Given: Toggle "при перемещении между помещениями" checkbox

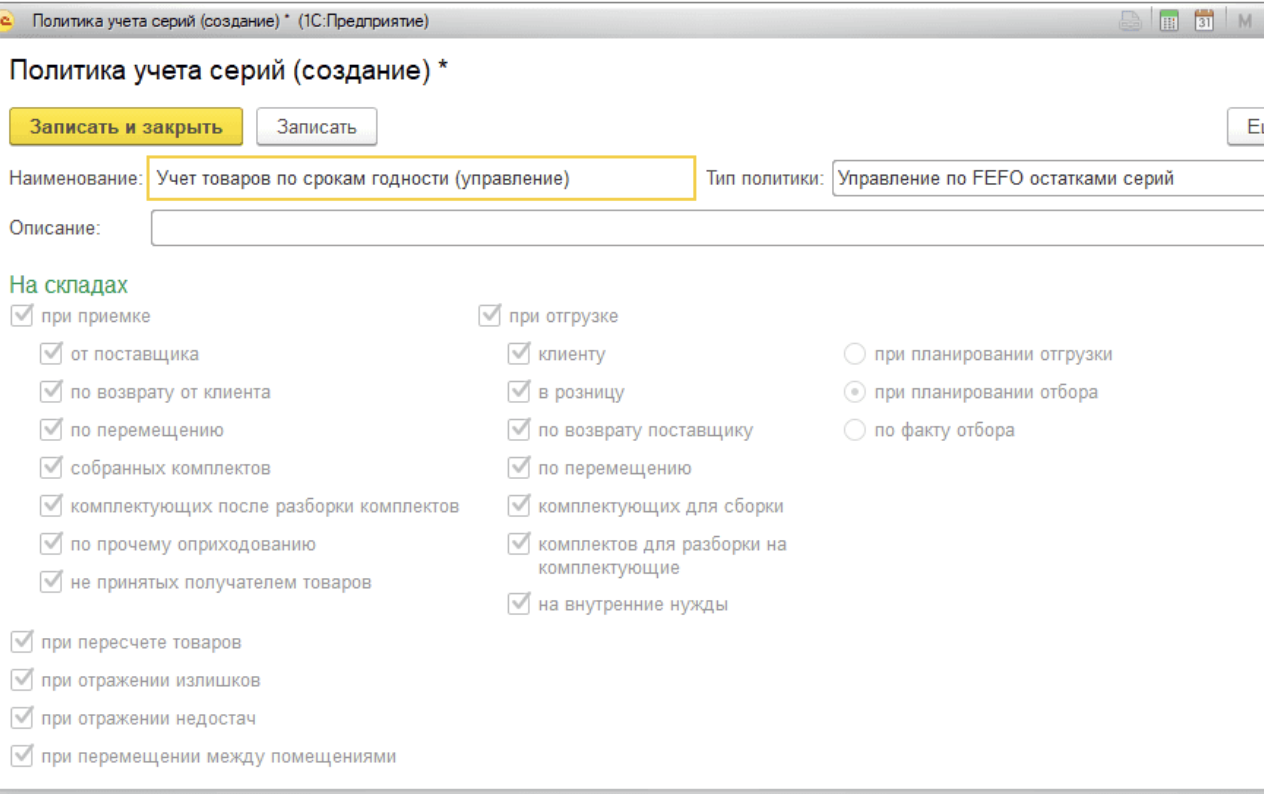Looking at the screenshot, I should 20,756.
